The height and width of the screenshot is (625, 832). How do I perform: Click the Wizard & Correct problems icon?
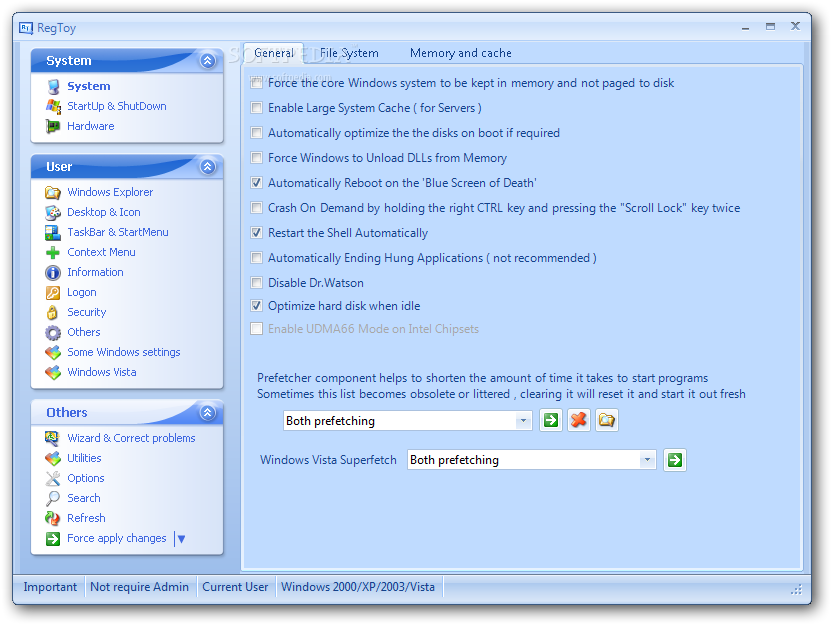[x=53, y=438]
